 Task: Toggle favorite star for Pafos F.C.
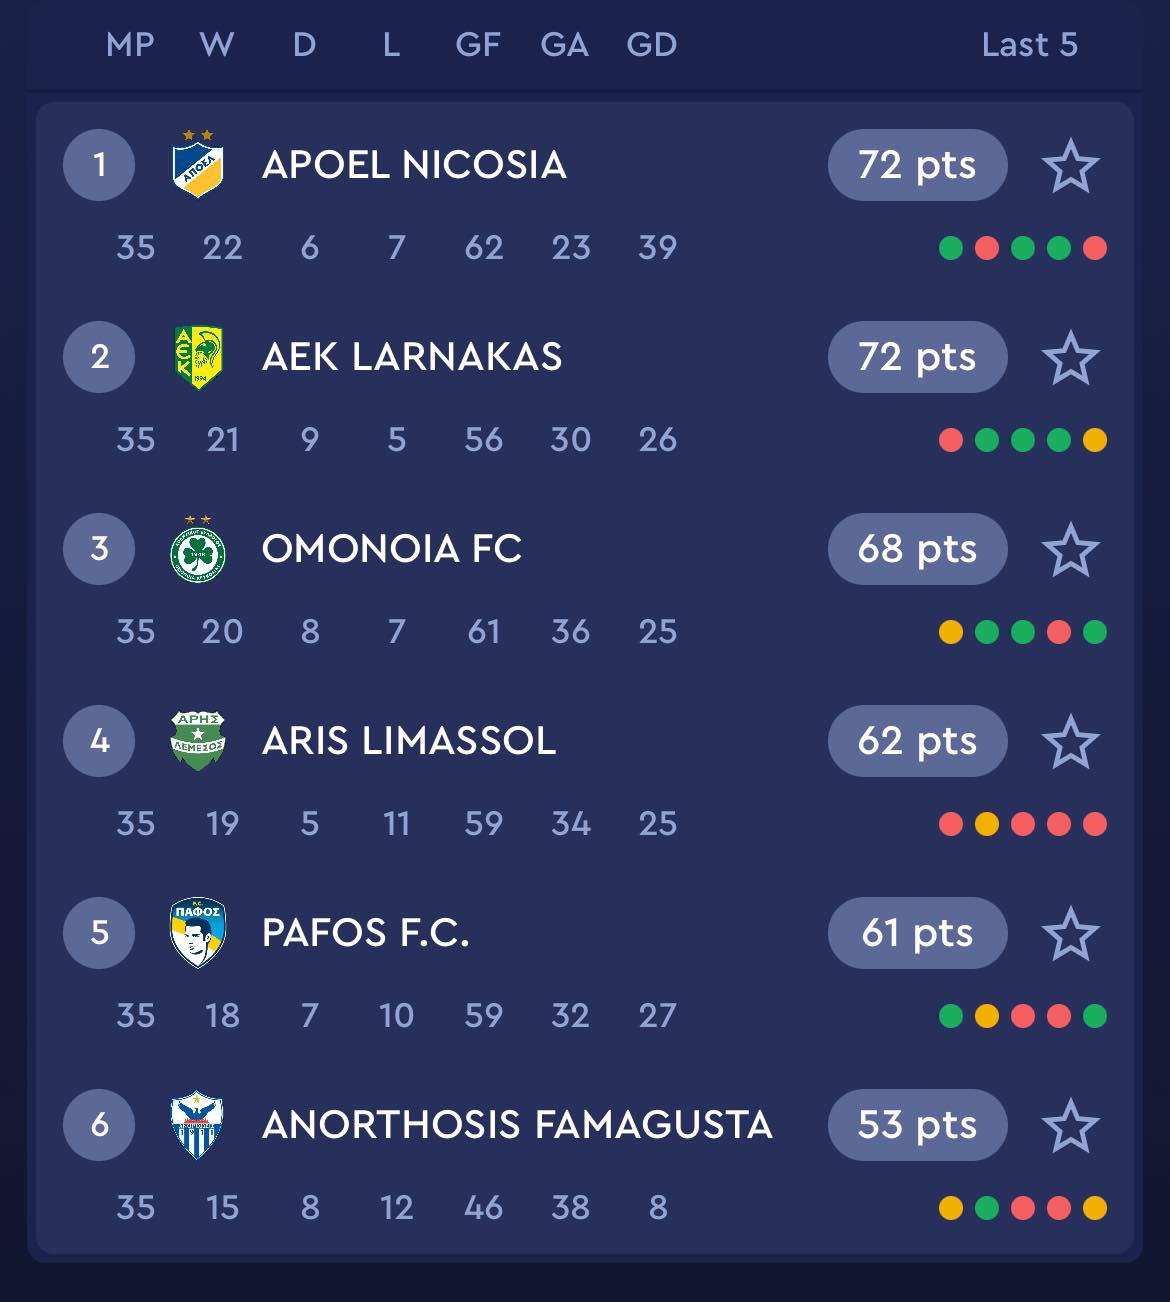click(1071, 934)
